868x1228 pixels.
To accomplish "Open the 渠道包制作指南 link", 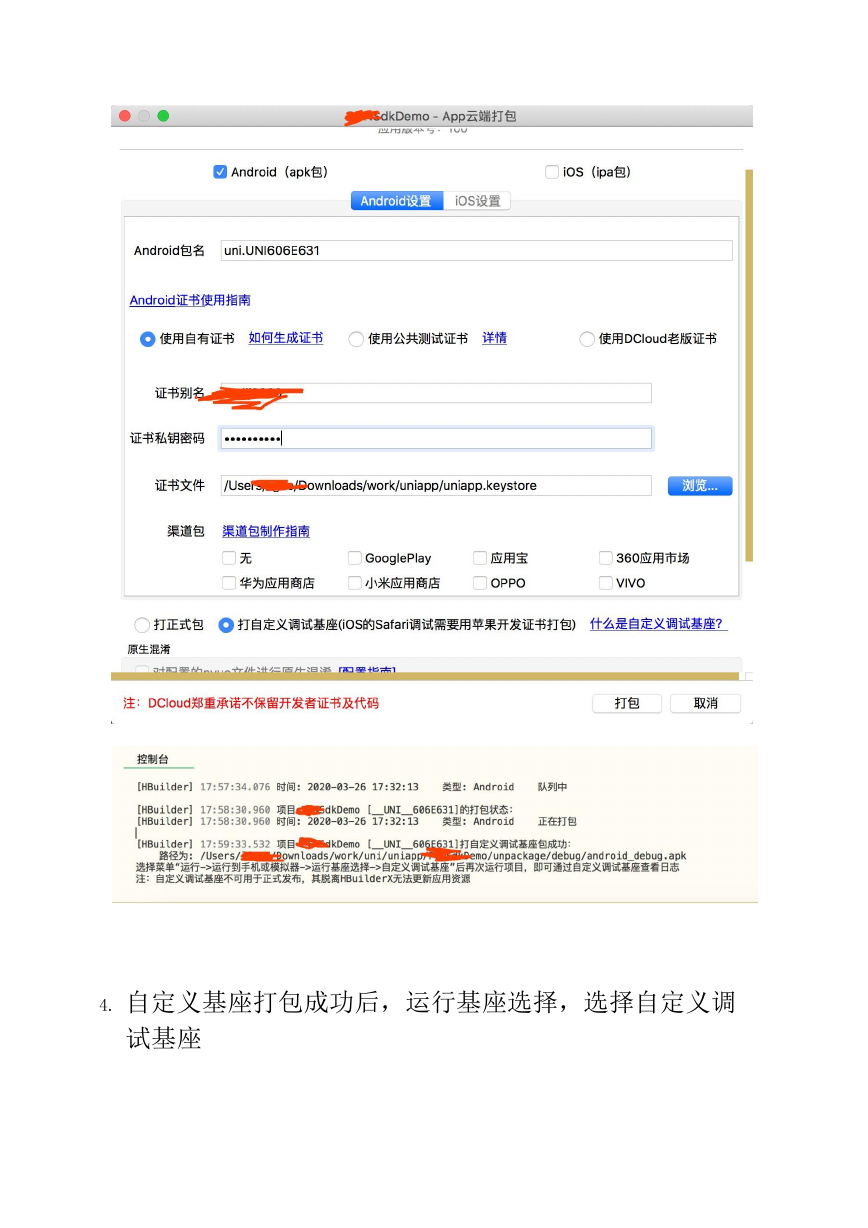I will pos(266,531).
